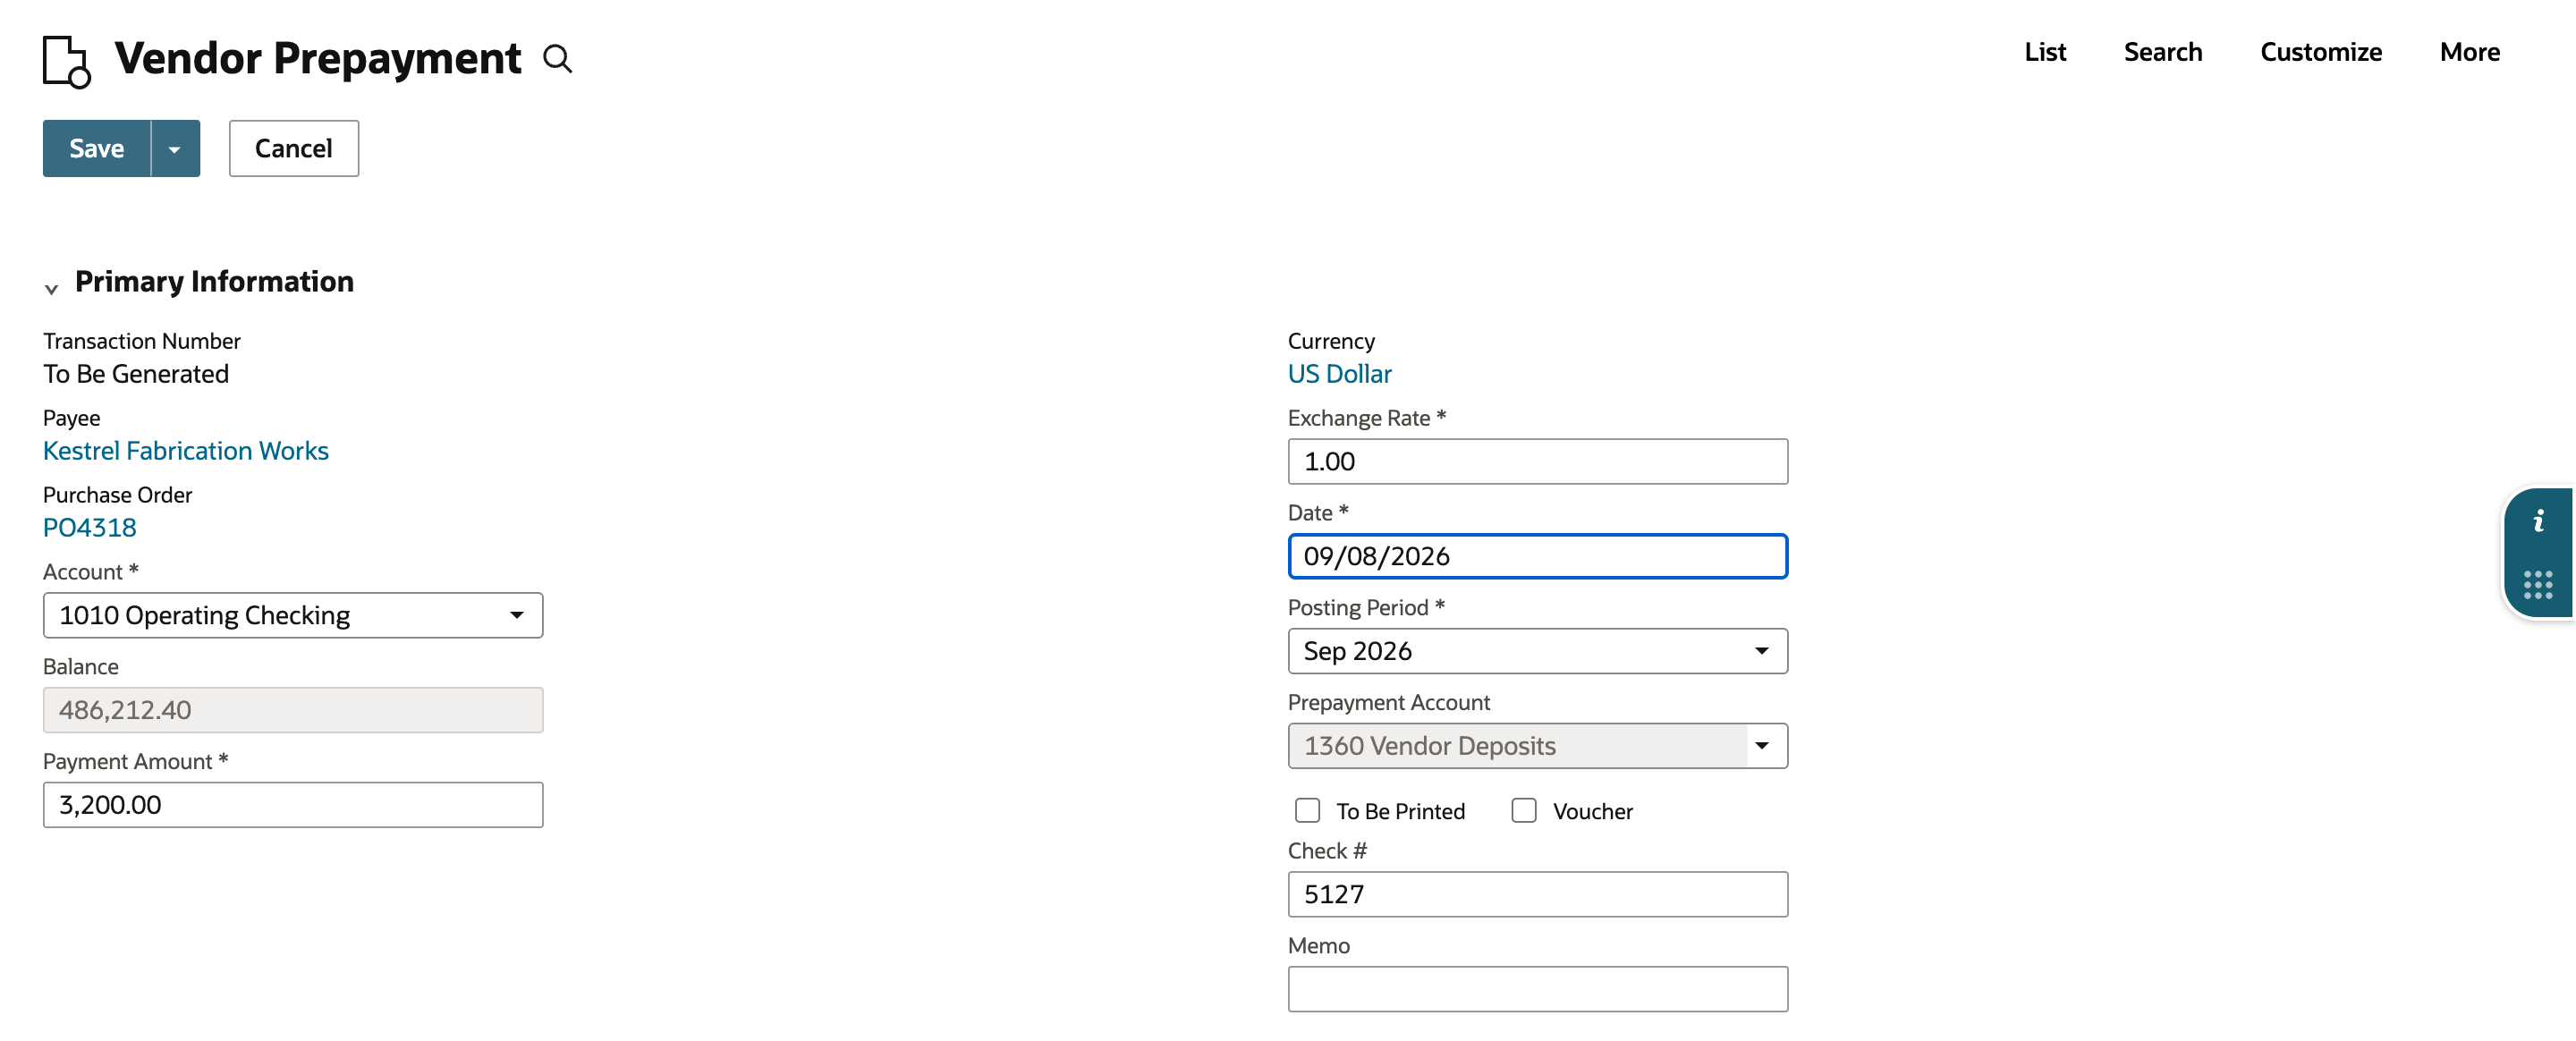Screen dimensions: 2576x1041
Task: Open the More menu
Action: pos(2469,52)
